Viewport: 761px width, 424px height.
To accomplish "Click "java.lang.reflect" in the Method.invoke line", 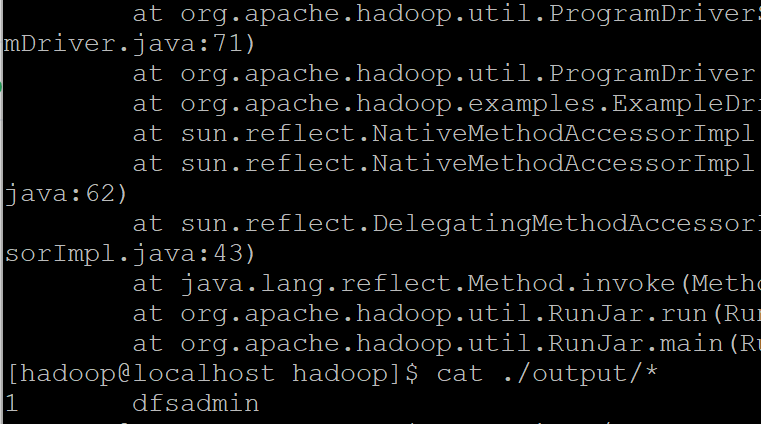I will click(x=316, y=284).
